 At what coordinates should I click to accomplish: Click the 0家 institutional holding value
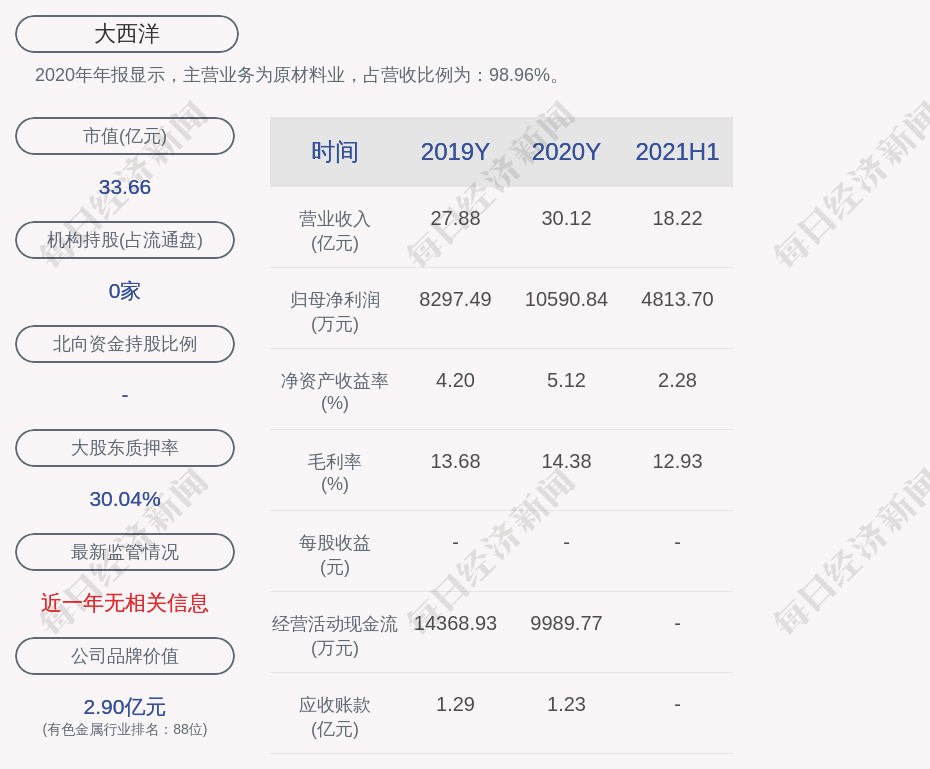125,291
